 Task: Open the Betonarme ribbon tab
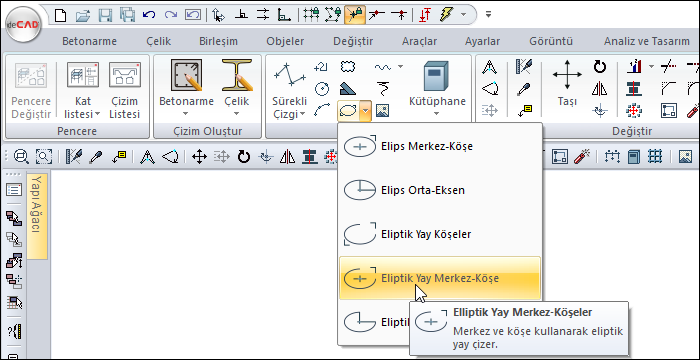point(89,42)
